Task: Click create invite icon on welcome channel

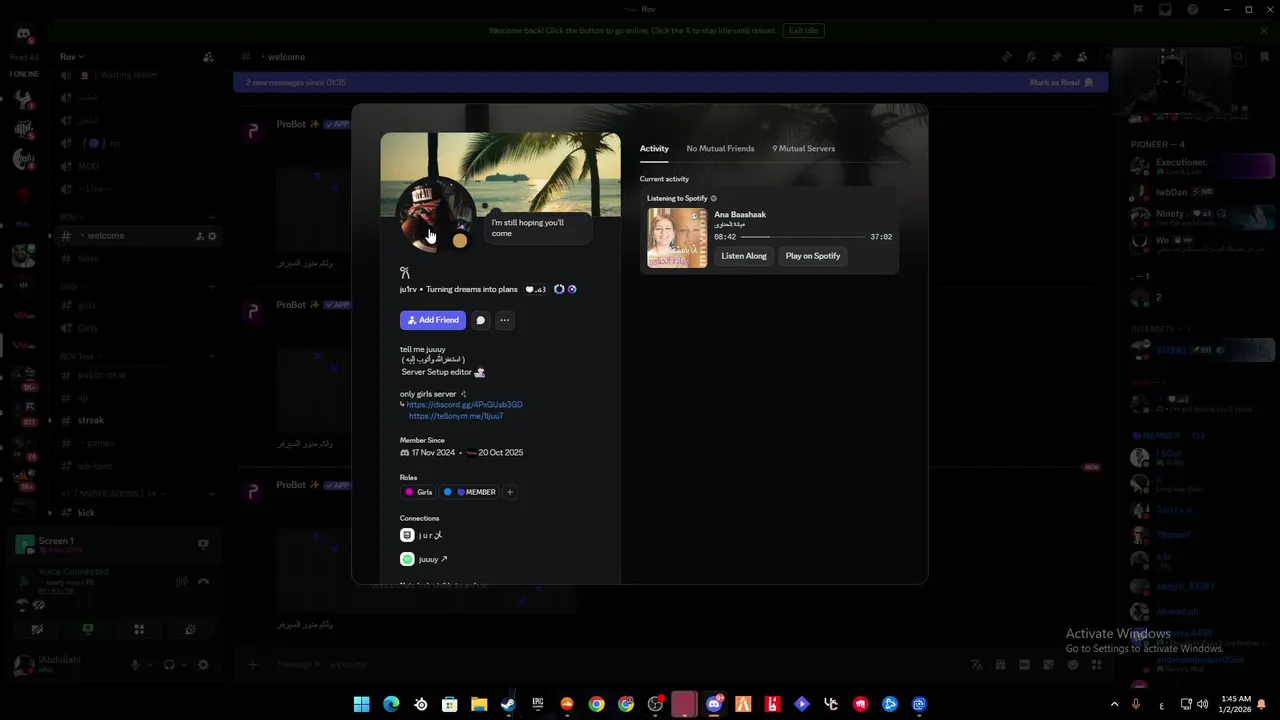Action: 199,236
